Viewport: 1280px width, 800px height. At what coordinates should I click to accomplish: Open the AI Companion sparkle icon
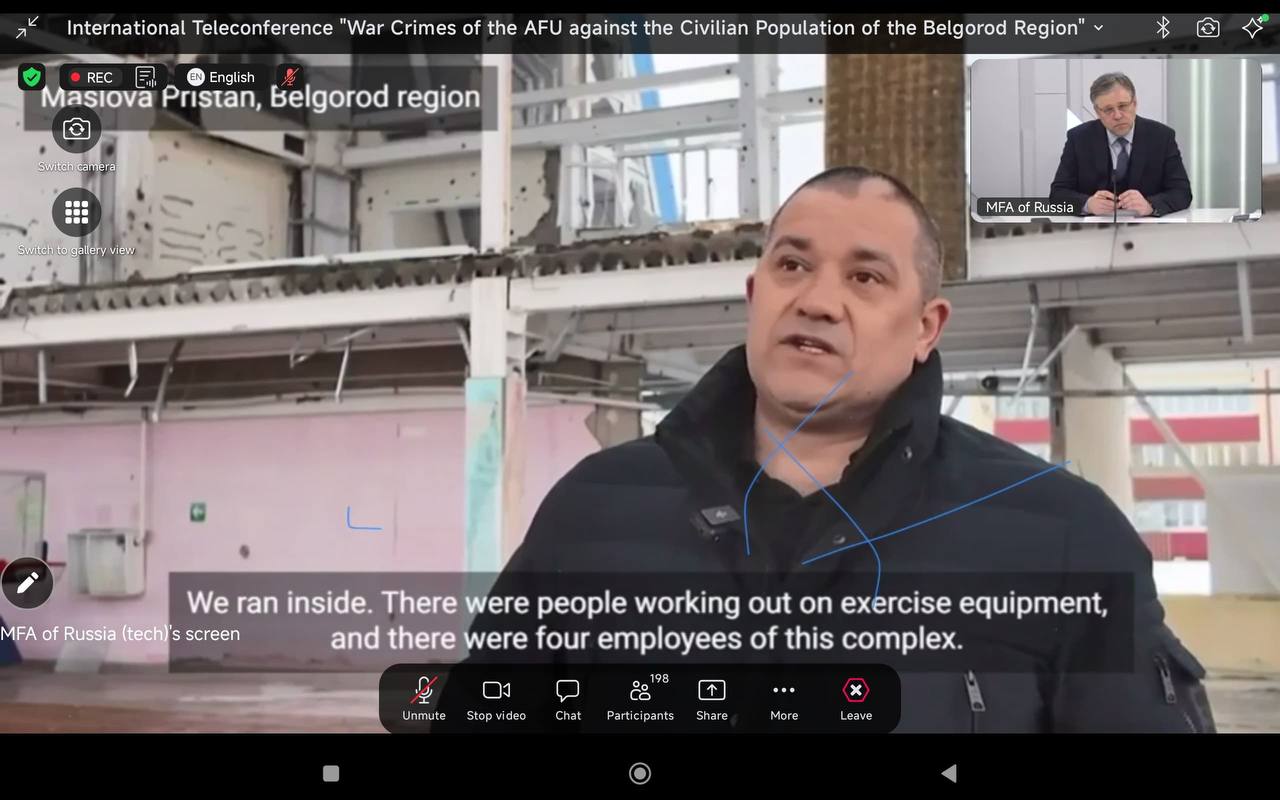tap(1252, 27)
